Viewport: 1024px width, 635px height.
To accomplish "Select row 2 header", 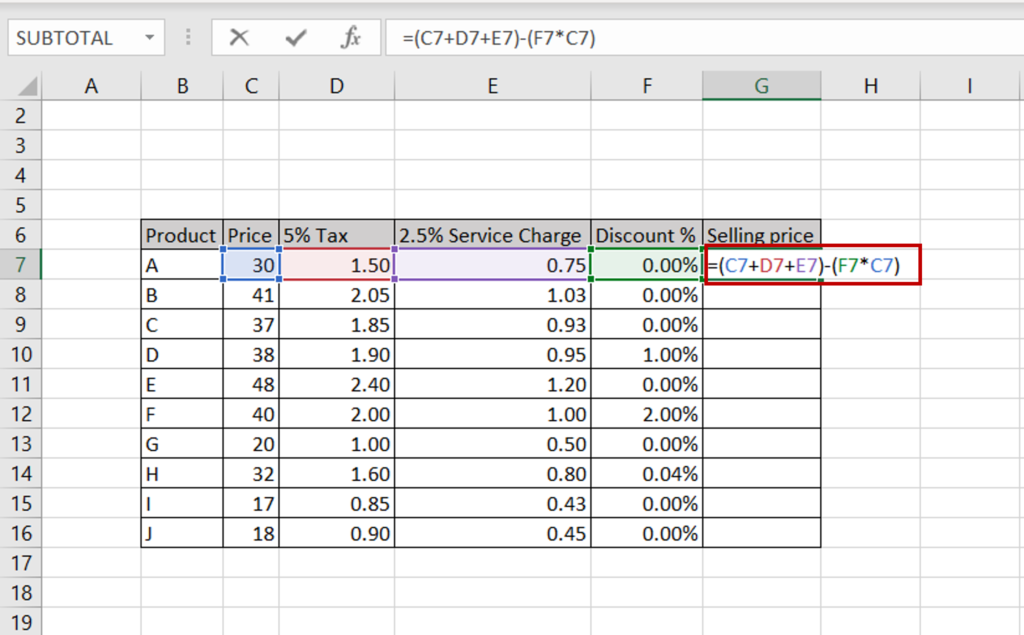I will click(x=21, y=116).
